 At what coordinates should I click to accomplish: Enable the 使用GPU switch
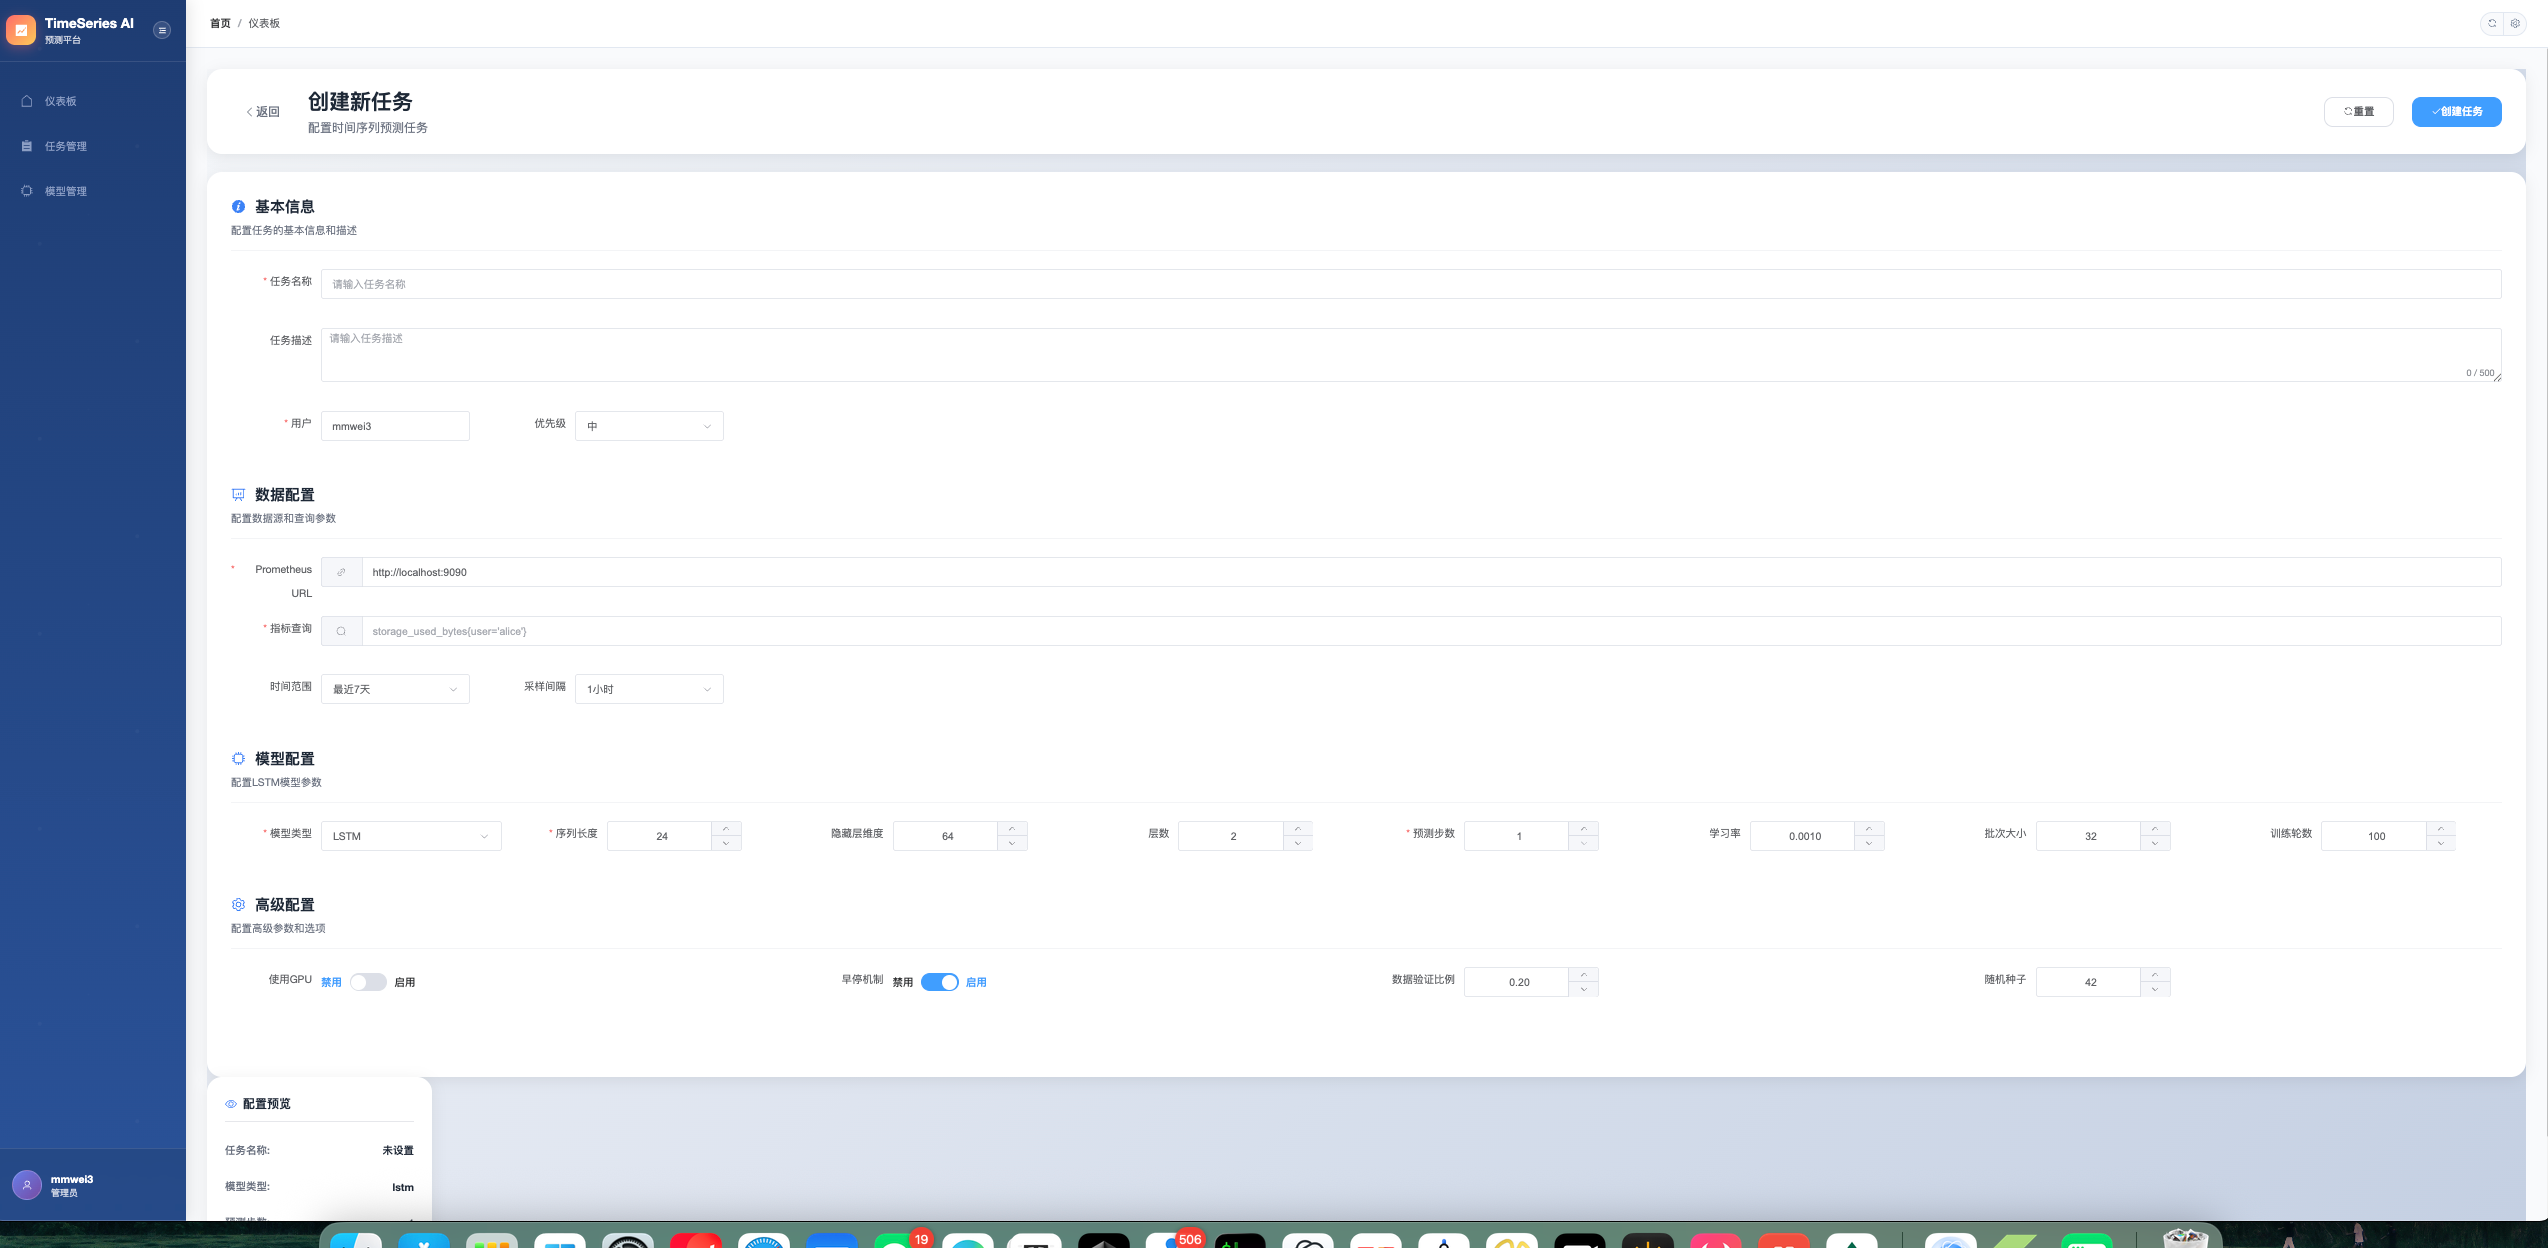pyautogui.click(x=368, y=982)
